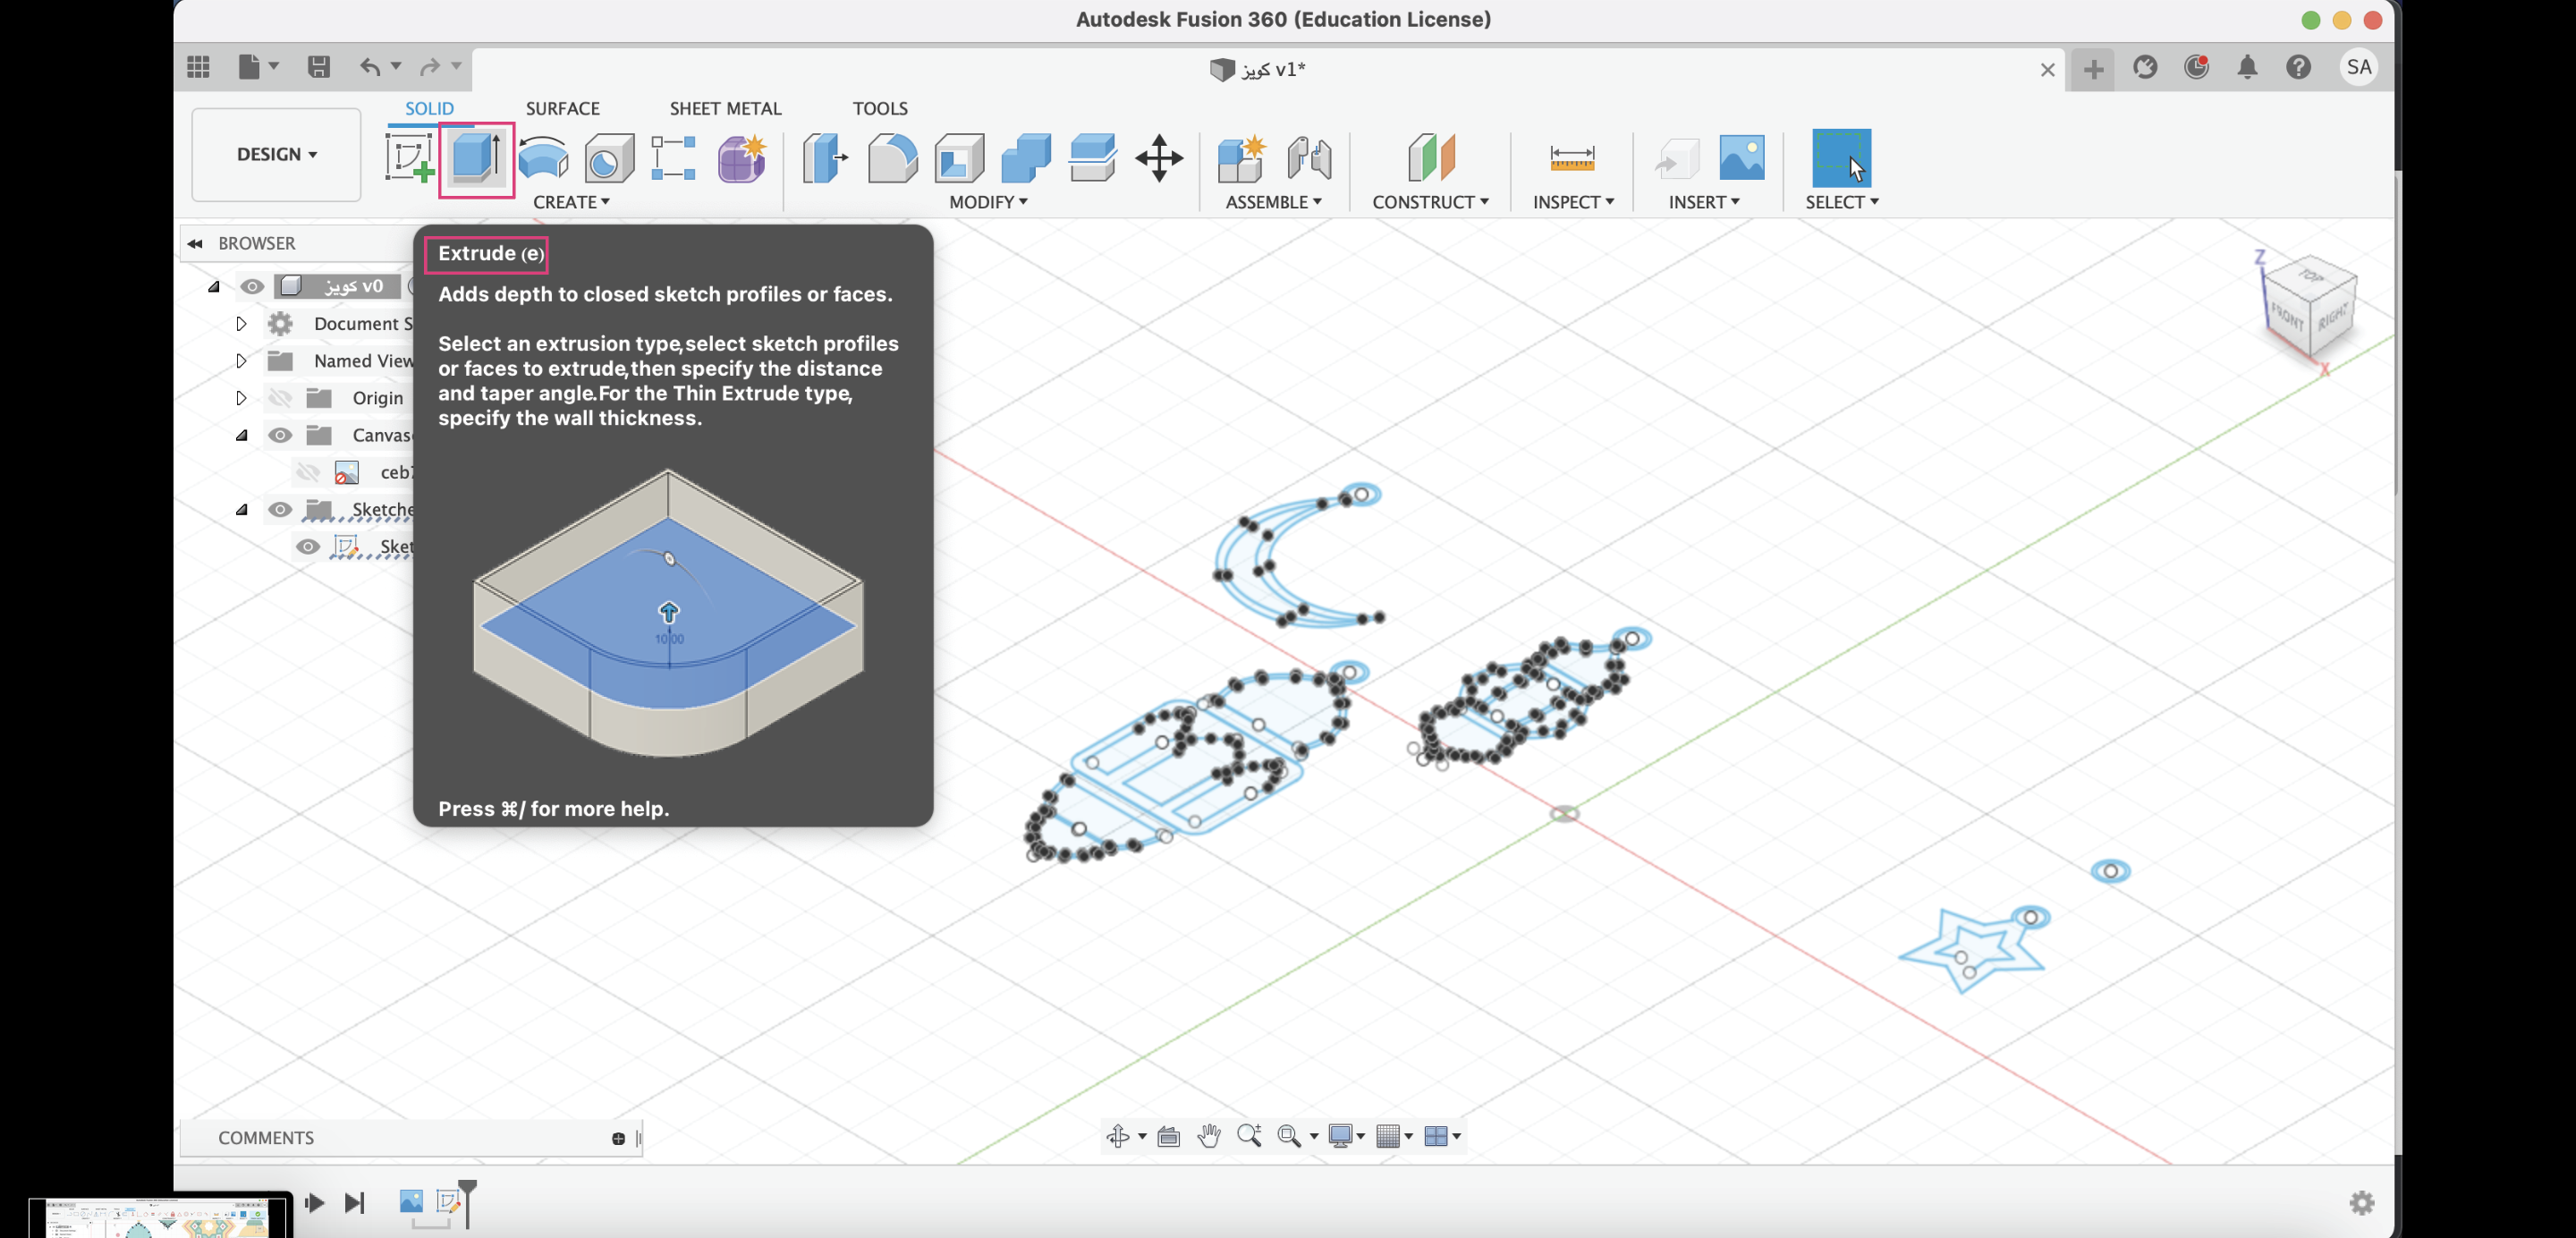Select the Pan hand tool

pyautogui.click(x=1209, y=1136)
